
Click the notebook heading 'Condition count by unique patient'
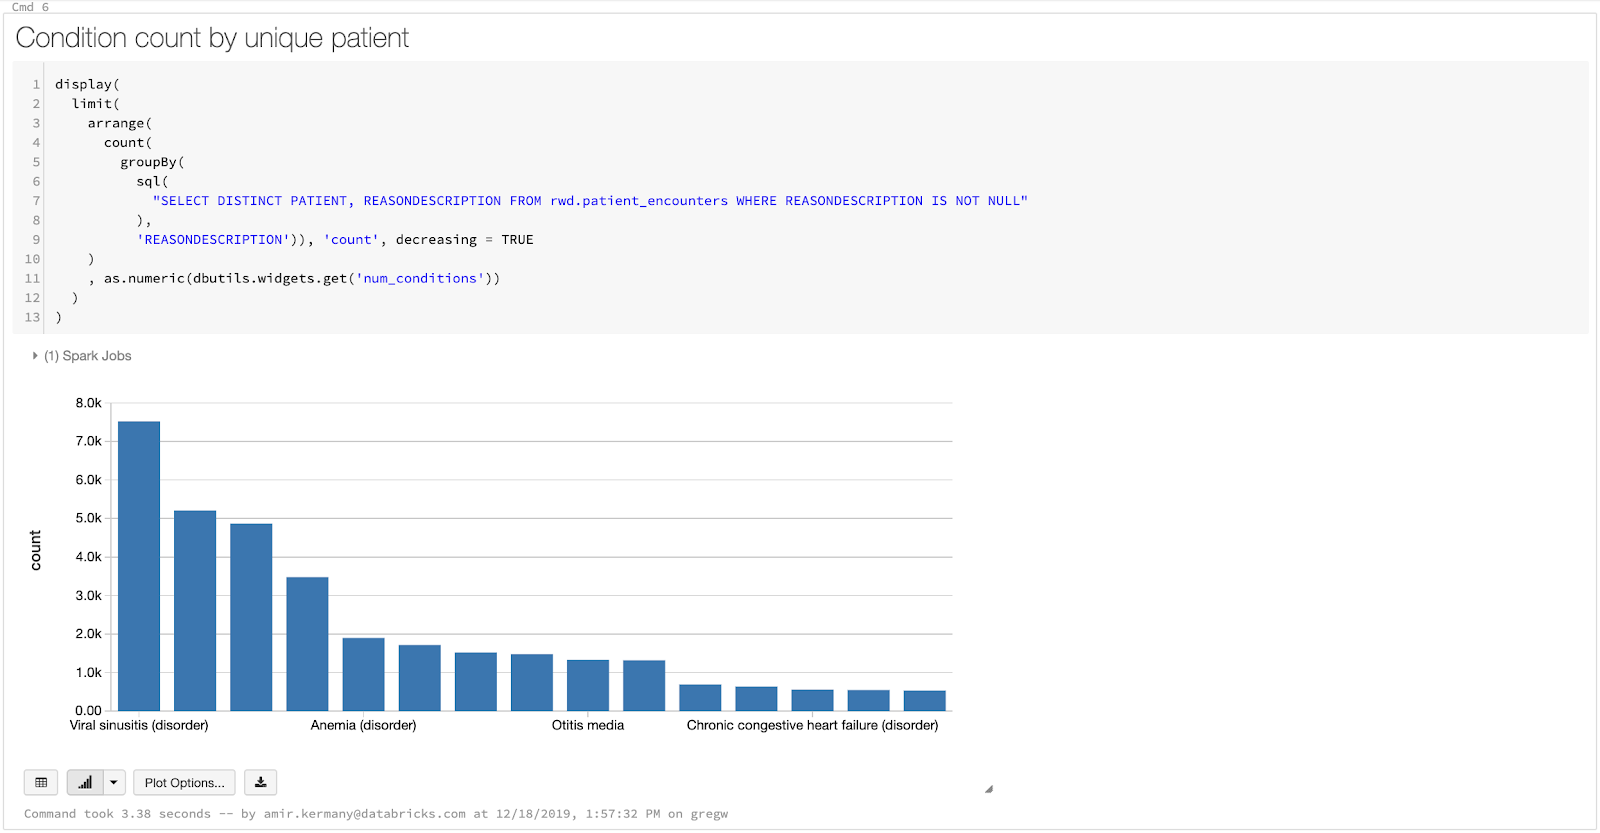(x=212, y=38)
